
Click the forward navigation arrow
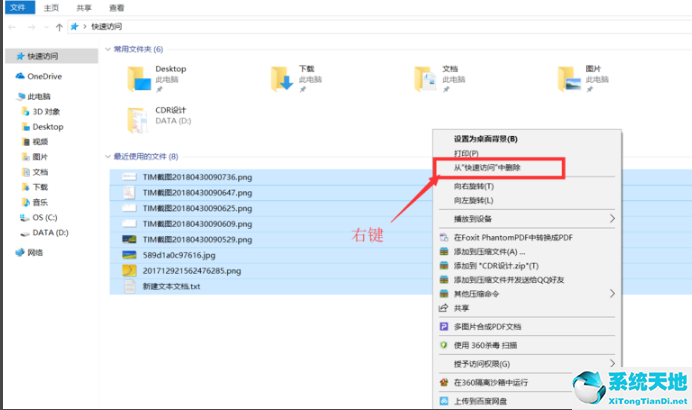[x=31, y=27]
